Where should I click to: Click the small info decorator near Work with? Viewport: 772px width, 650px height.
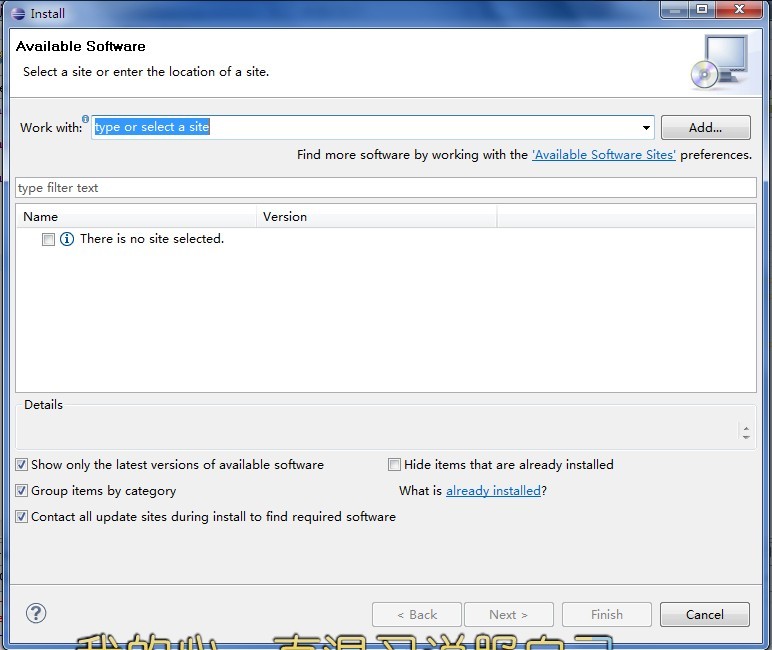pyautogui.click(x=86, y=119)
